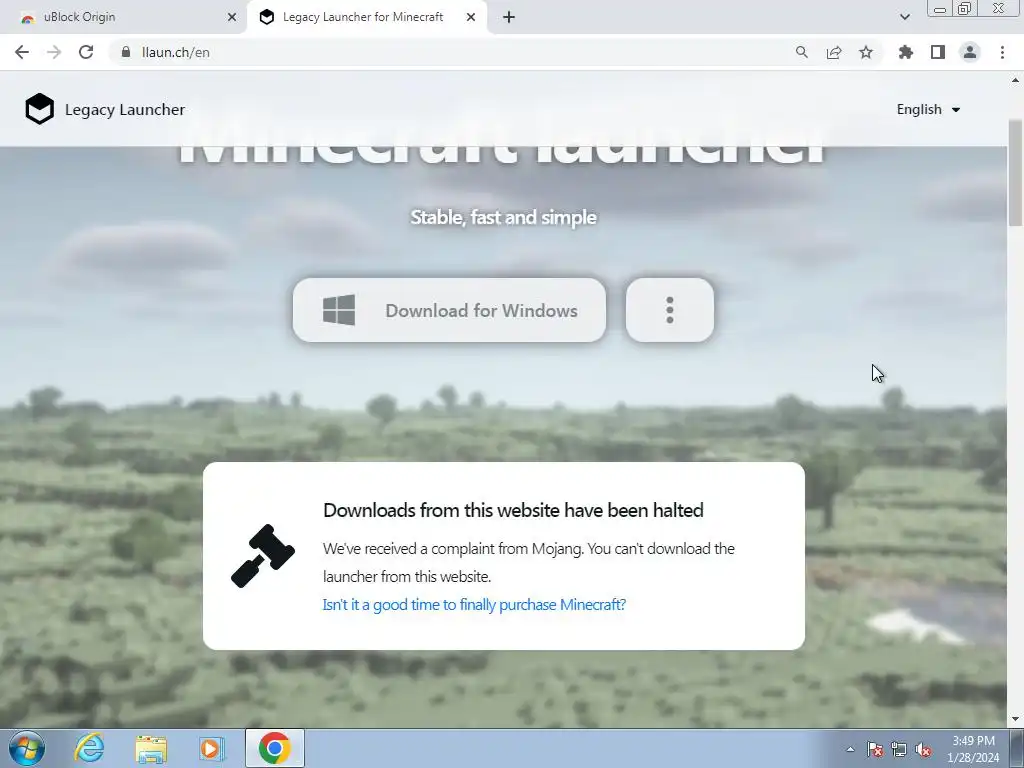Click the Legacy Launcher cube logo
This screenshot has height=768, width=1024.
(x=39, y=109)
